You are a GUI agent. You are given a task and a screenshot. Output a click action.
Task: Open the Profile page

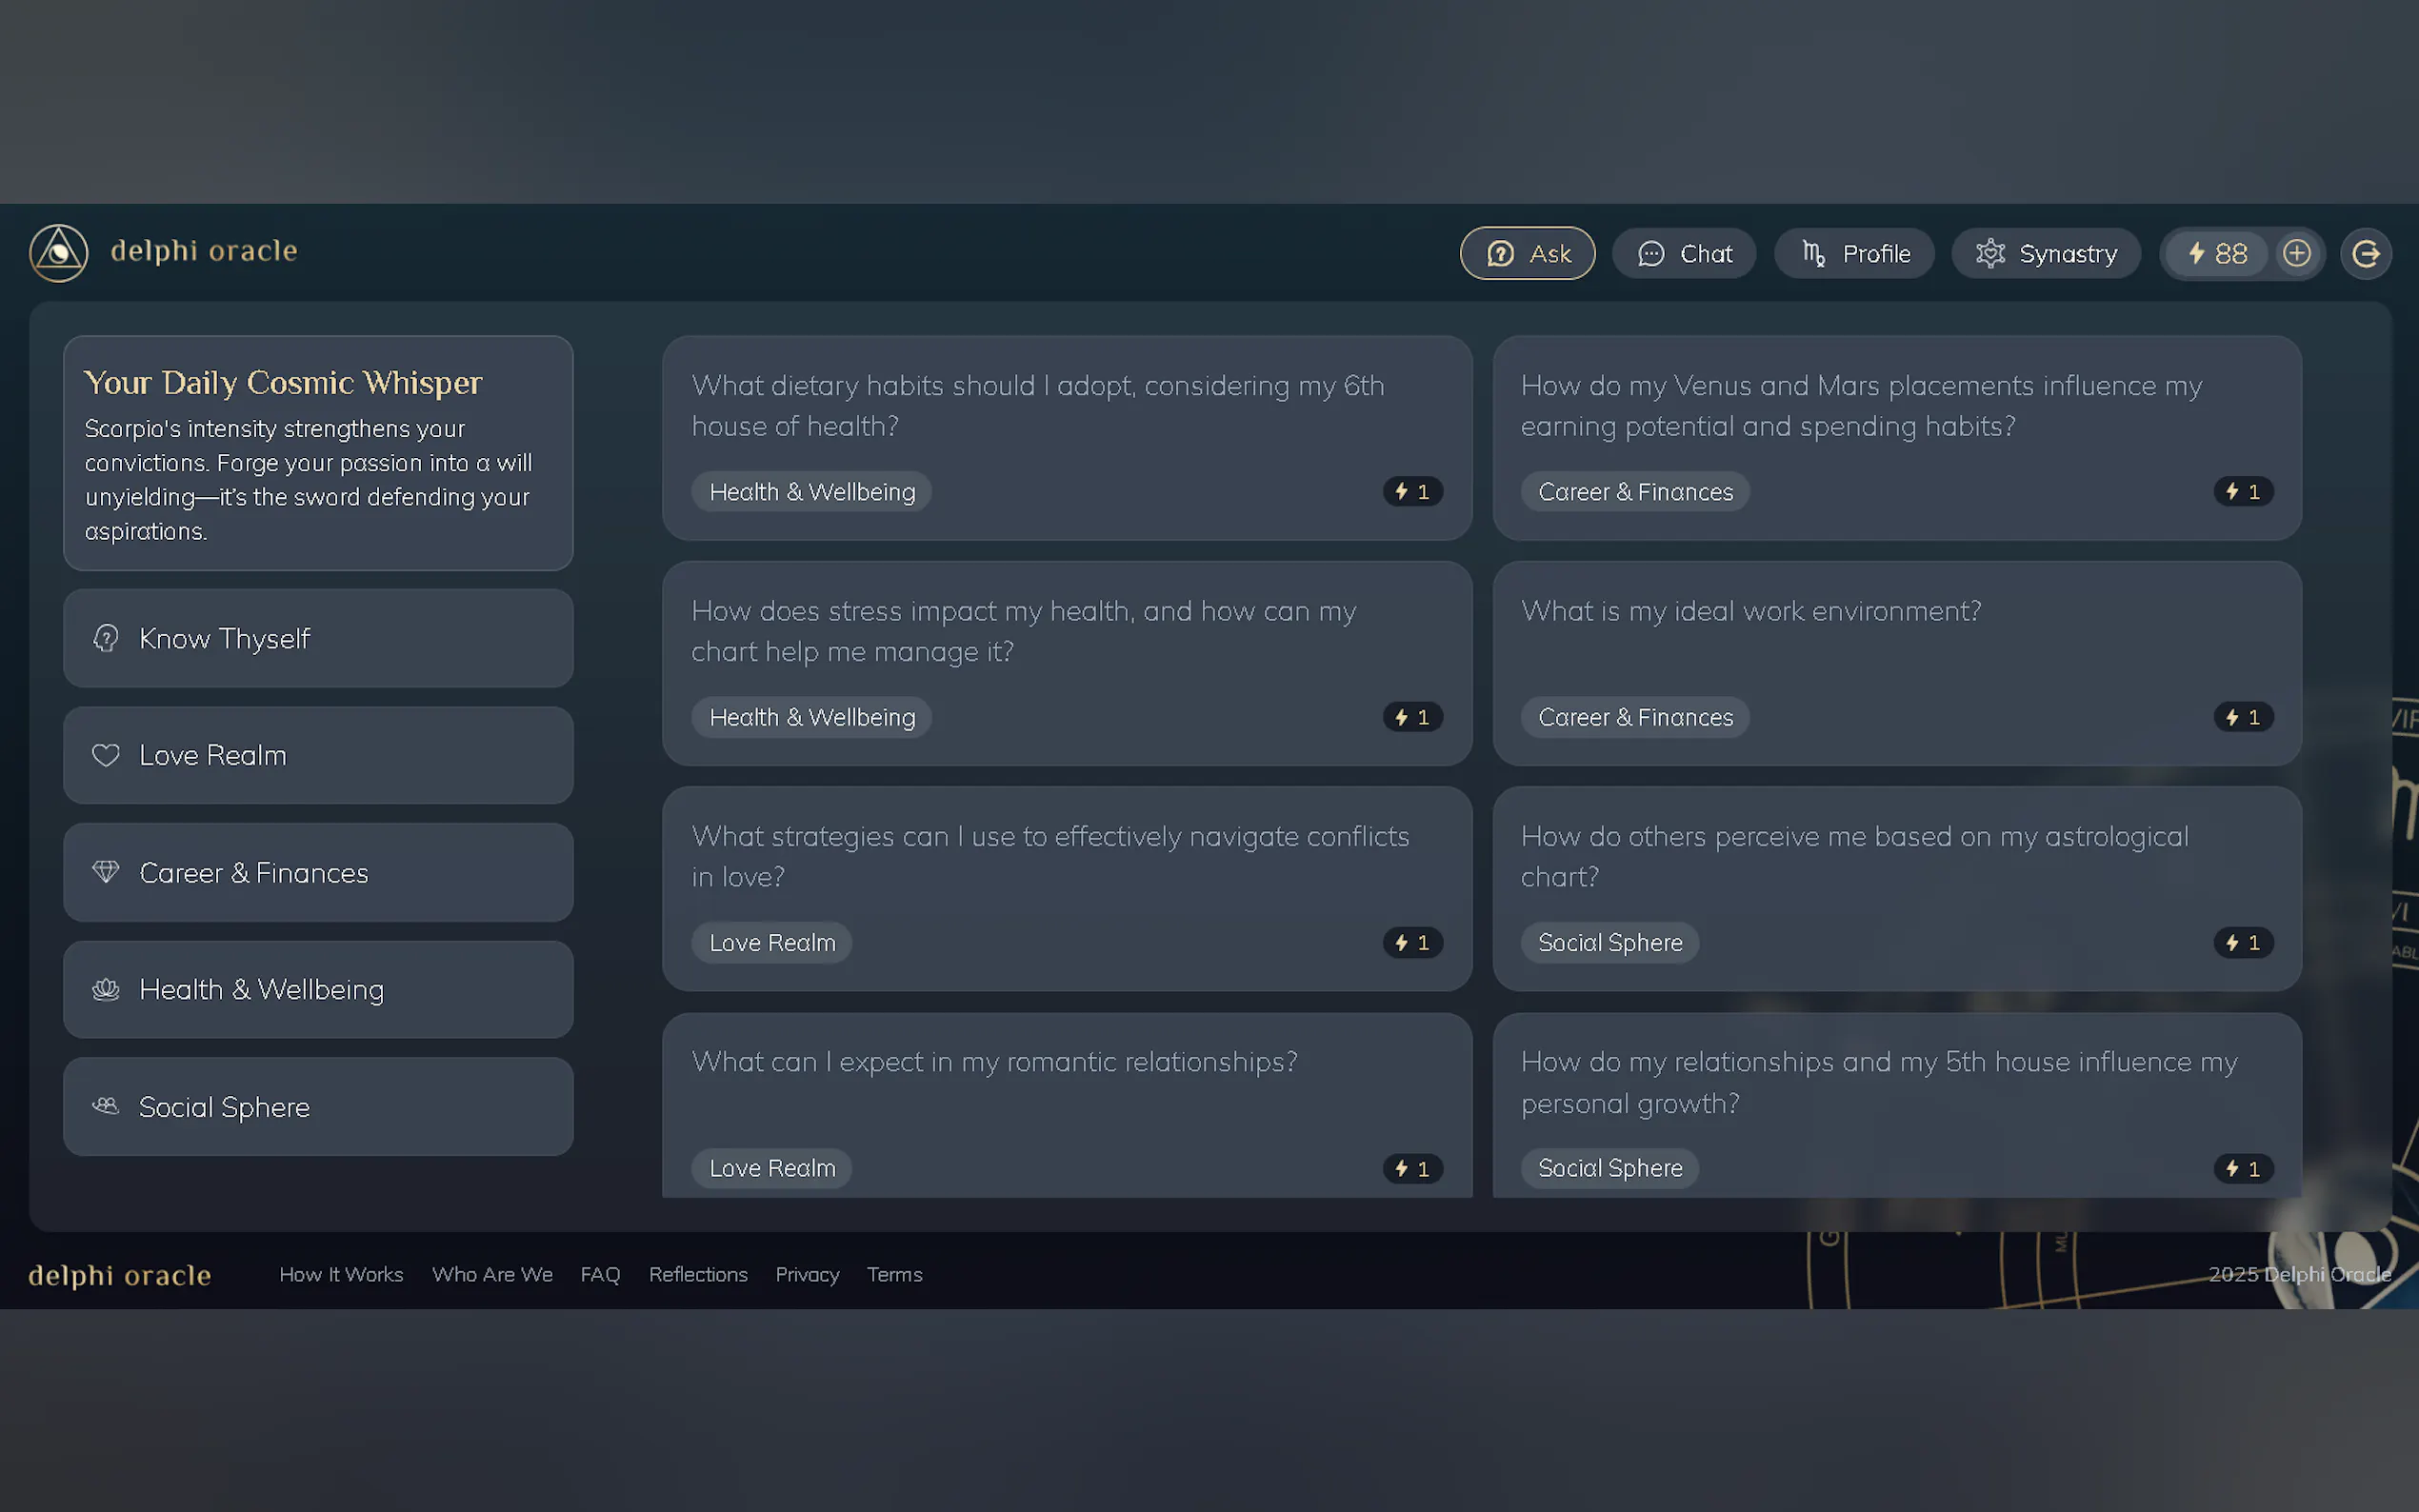[1854, 254]
